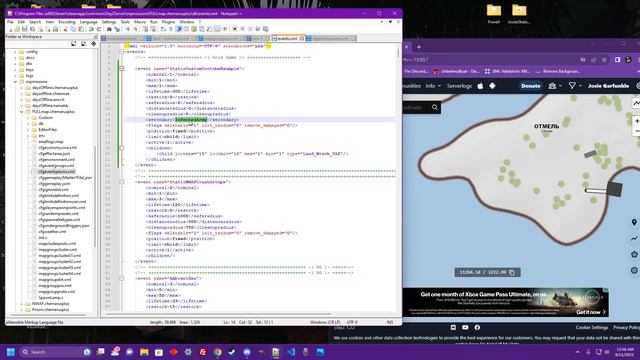Viewport: 640px width, 360px height.
Task: Open Cookie Settings link
Action: [x=592, y=327]
